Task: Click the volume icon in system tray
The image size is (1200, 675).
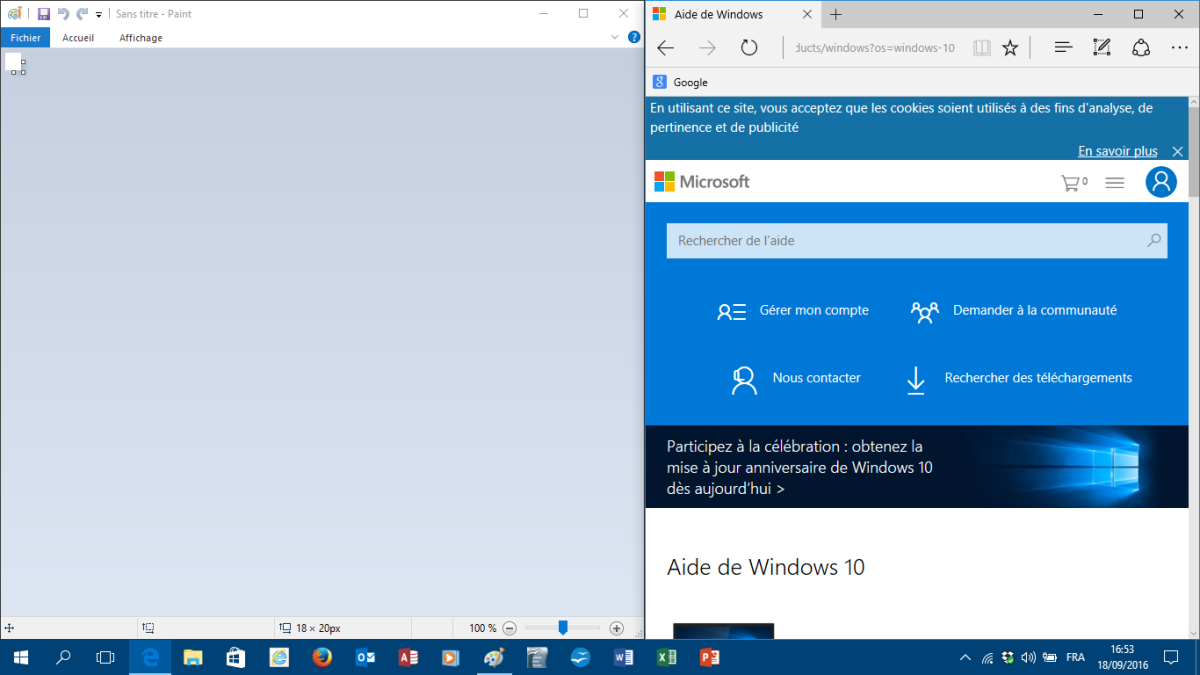Action: click(1029, 658)
